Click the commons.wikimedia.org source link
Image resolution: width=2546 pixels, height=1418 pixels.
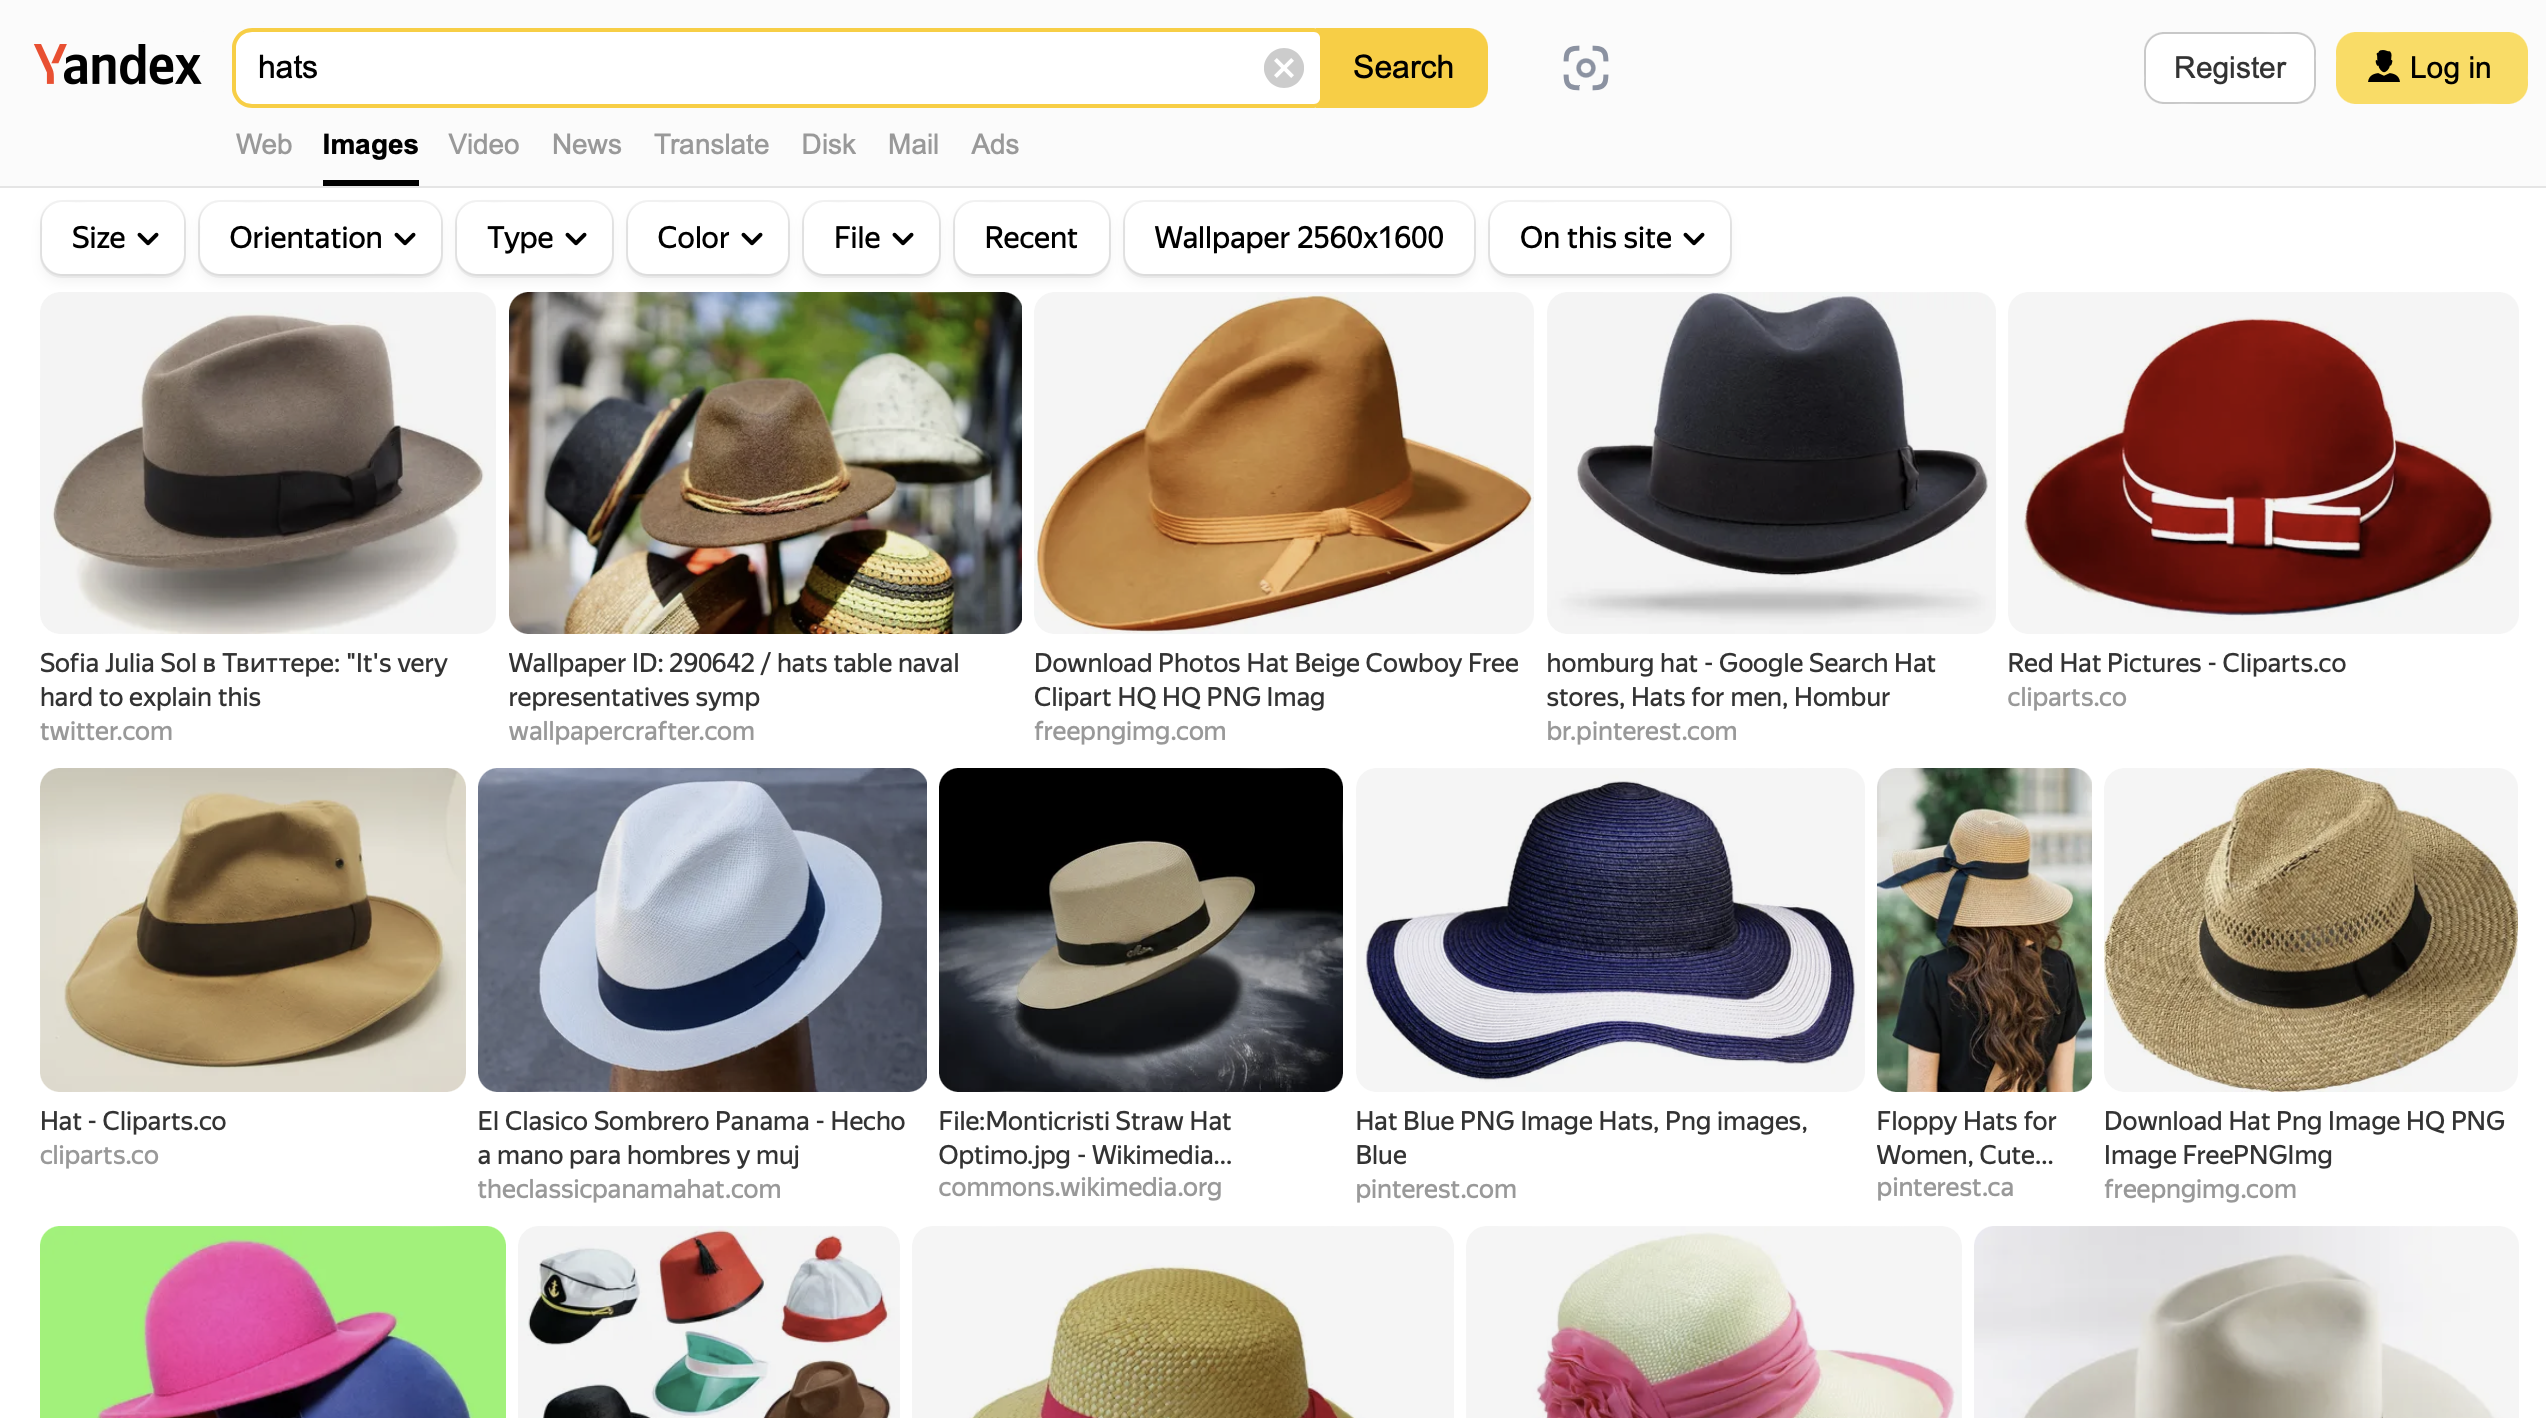coord(1080,1187)
